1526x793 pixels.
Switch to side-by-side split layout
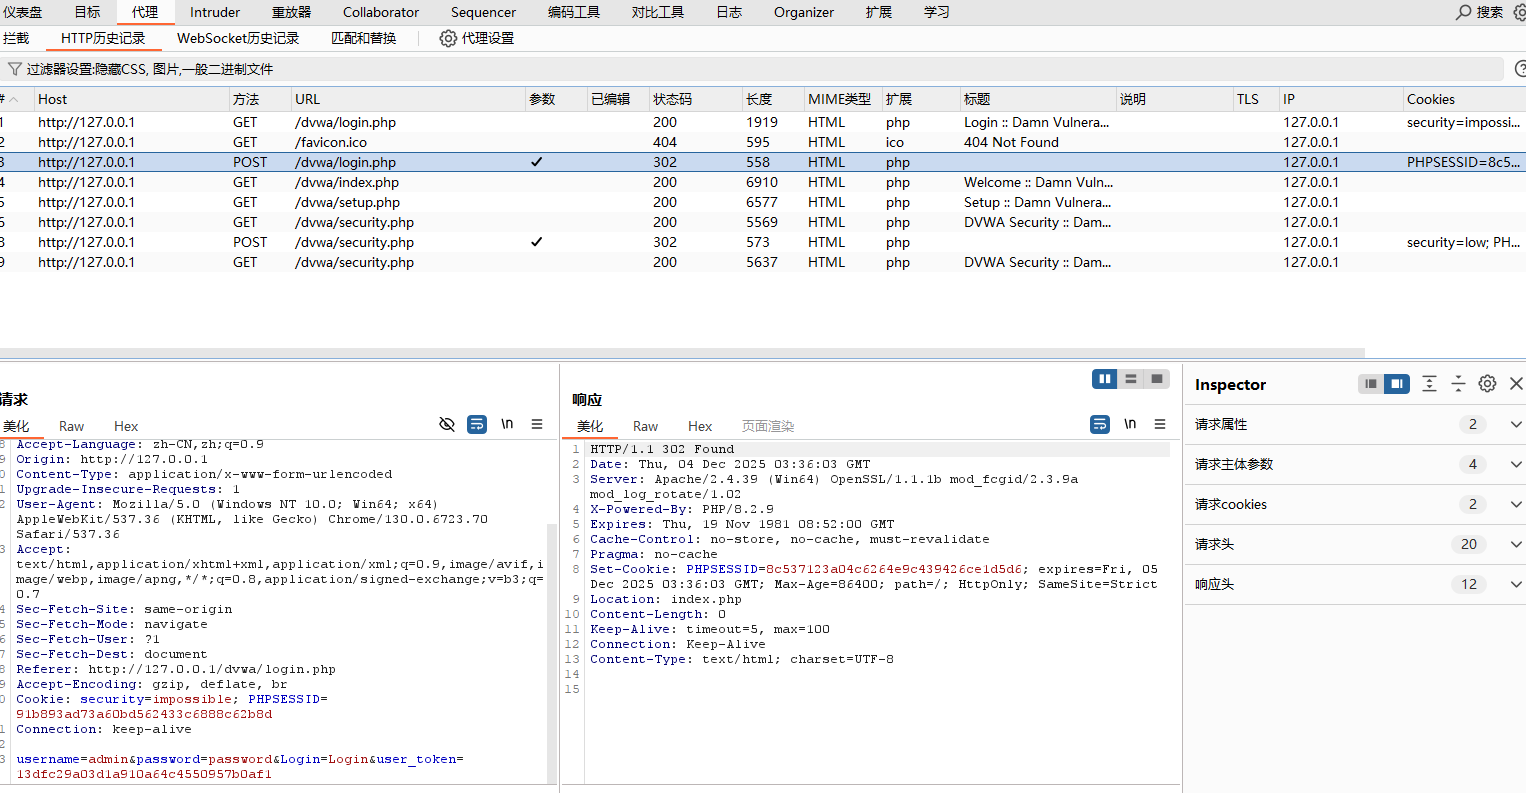coord(1105,379)
